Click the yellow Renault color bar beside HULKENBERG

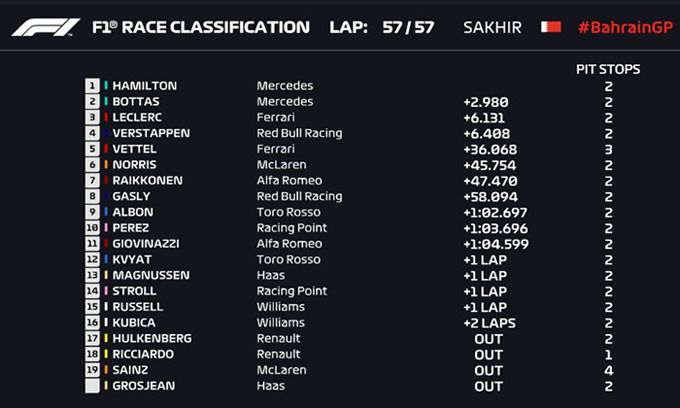tap(106, 338)
